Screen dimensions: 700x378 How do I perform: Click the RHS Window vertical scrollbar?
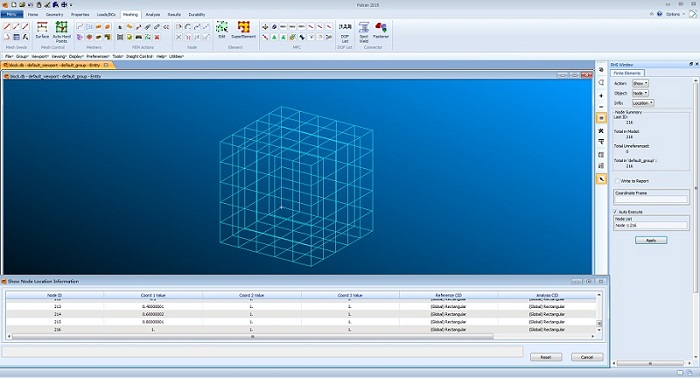pos(696,187)
